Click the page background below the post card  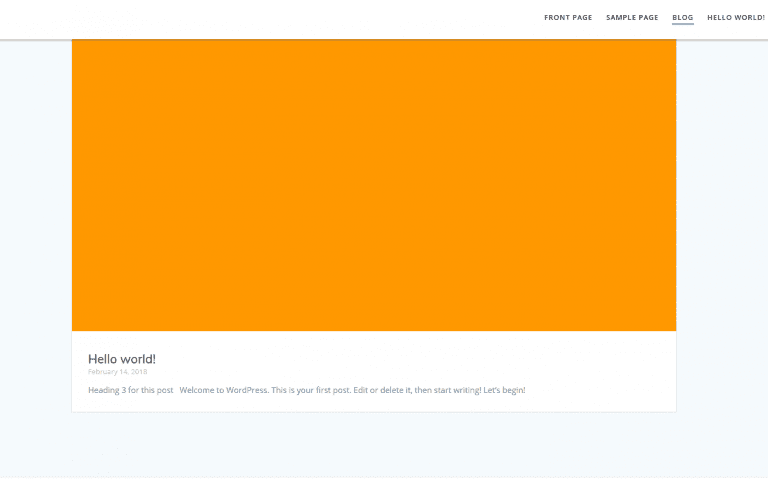point(374,445)
